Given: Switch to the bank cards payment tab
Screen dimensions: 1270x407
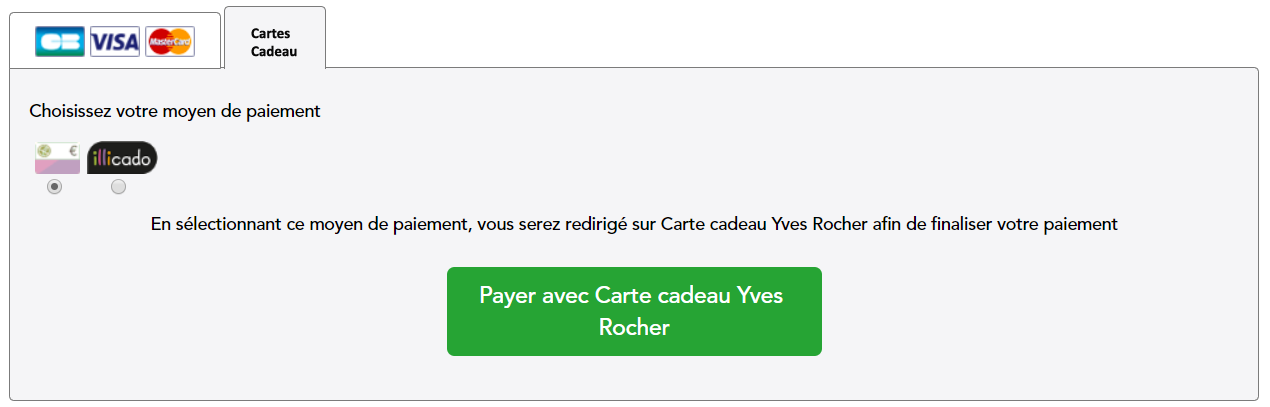Looking at the screenshot, I should coord(114,41).
